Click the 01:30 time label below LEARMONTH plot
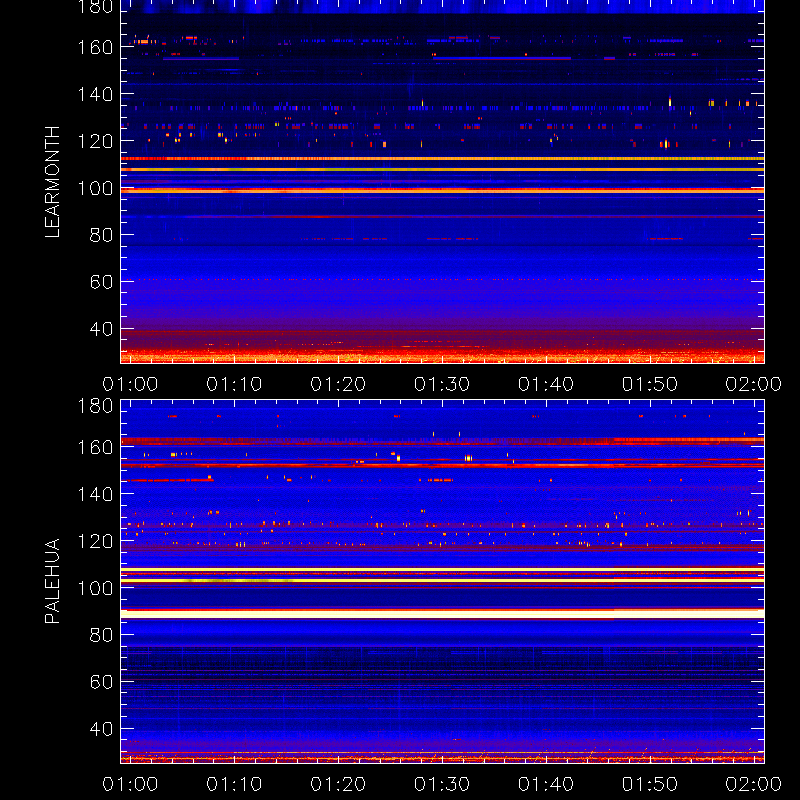Image resolution: width=800 pixels, height=800 pixels. (442, 384)
